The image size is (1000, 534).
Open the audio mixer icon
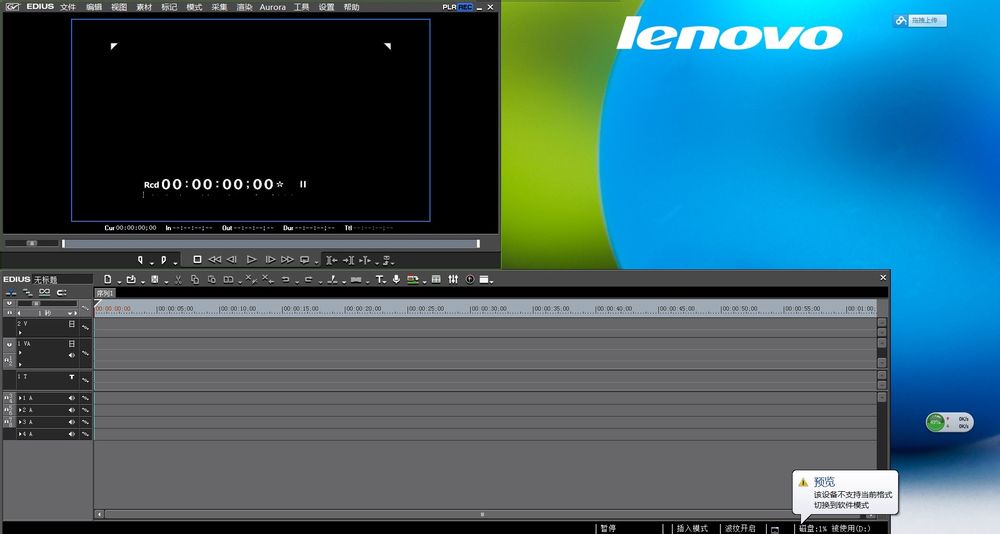tap(453, 279)
